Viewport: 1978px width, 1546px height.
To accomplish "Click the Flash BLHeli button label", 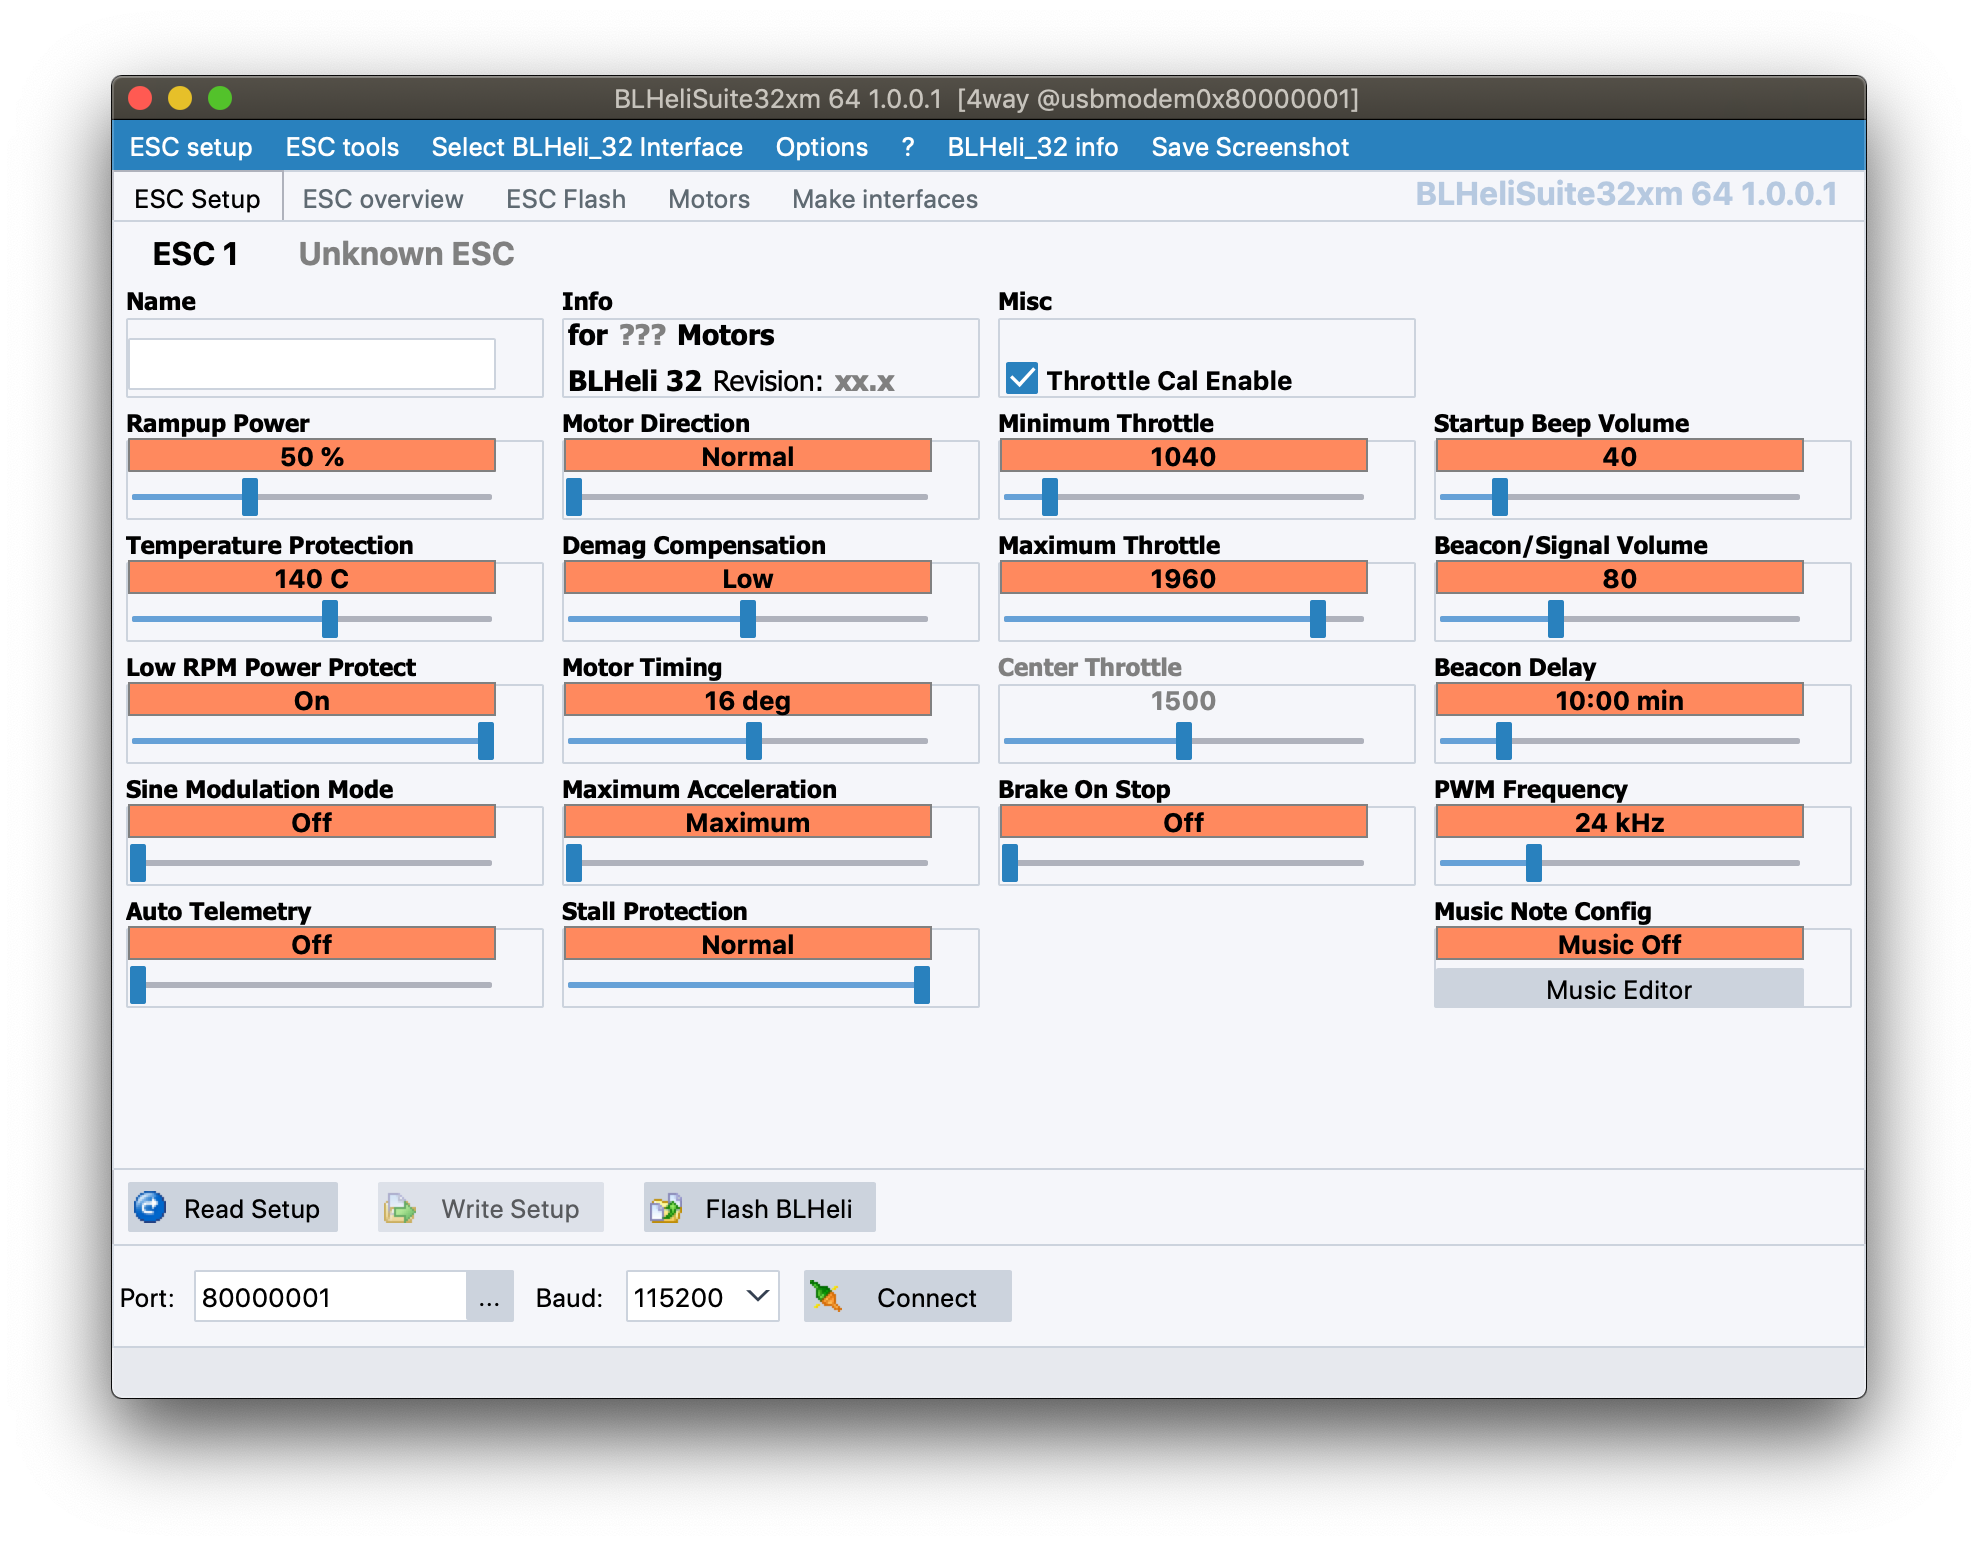I will (779, 1209).
